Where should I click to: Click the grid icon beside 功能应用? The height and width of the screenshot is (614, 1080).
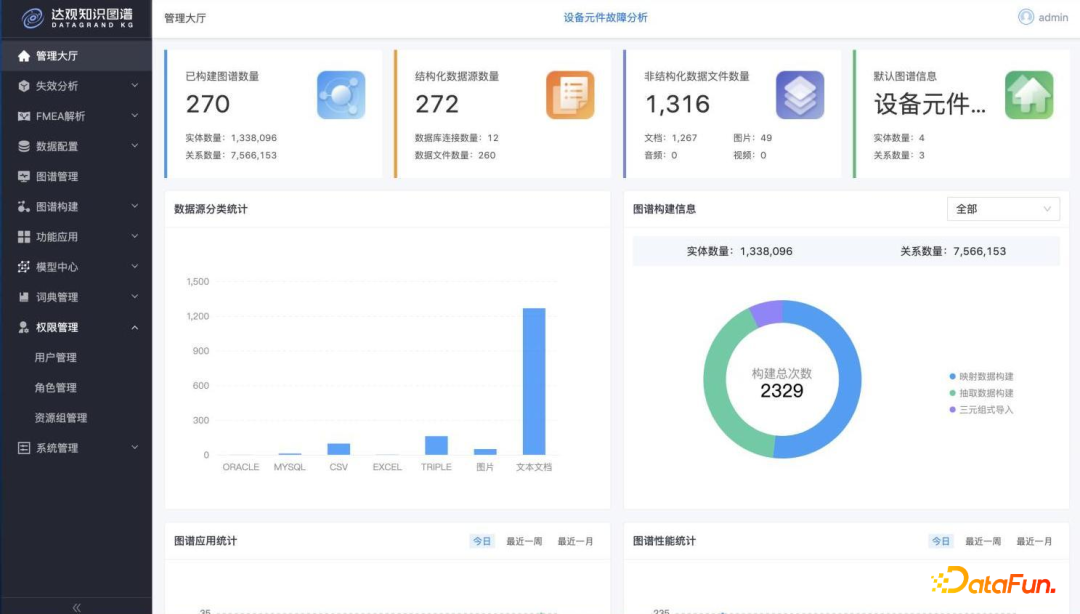(24, 237)
